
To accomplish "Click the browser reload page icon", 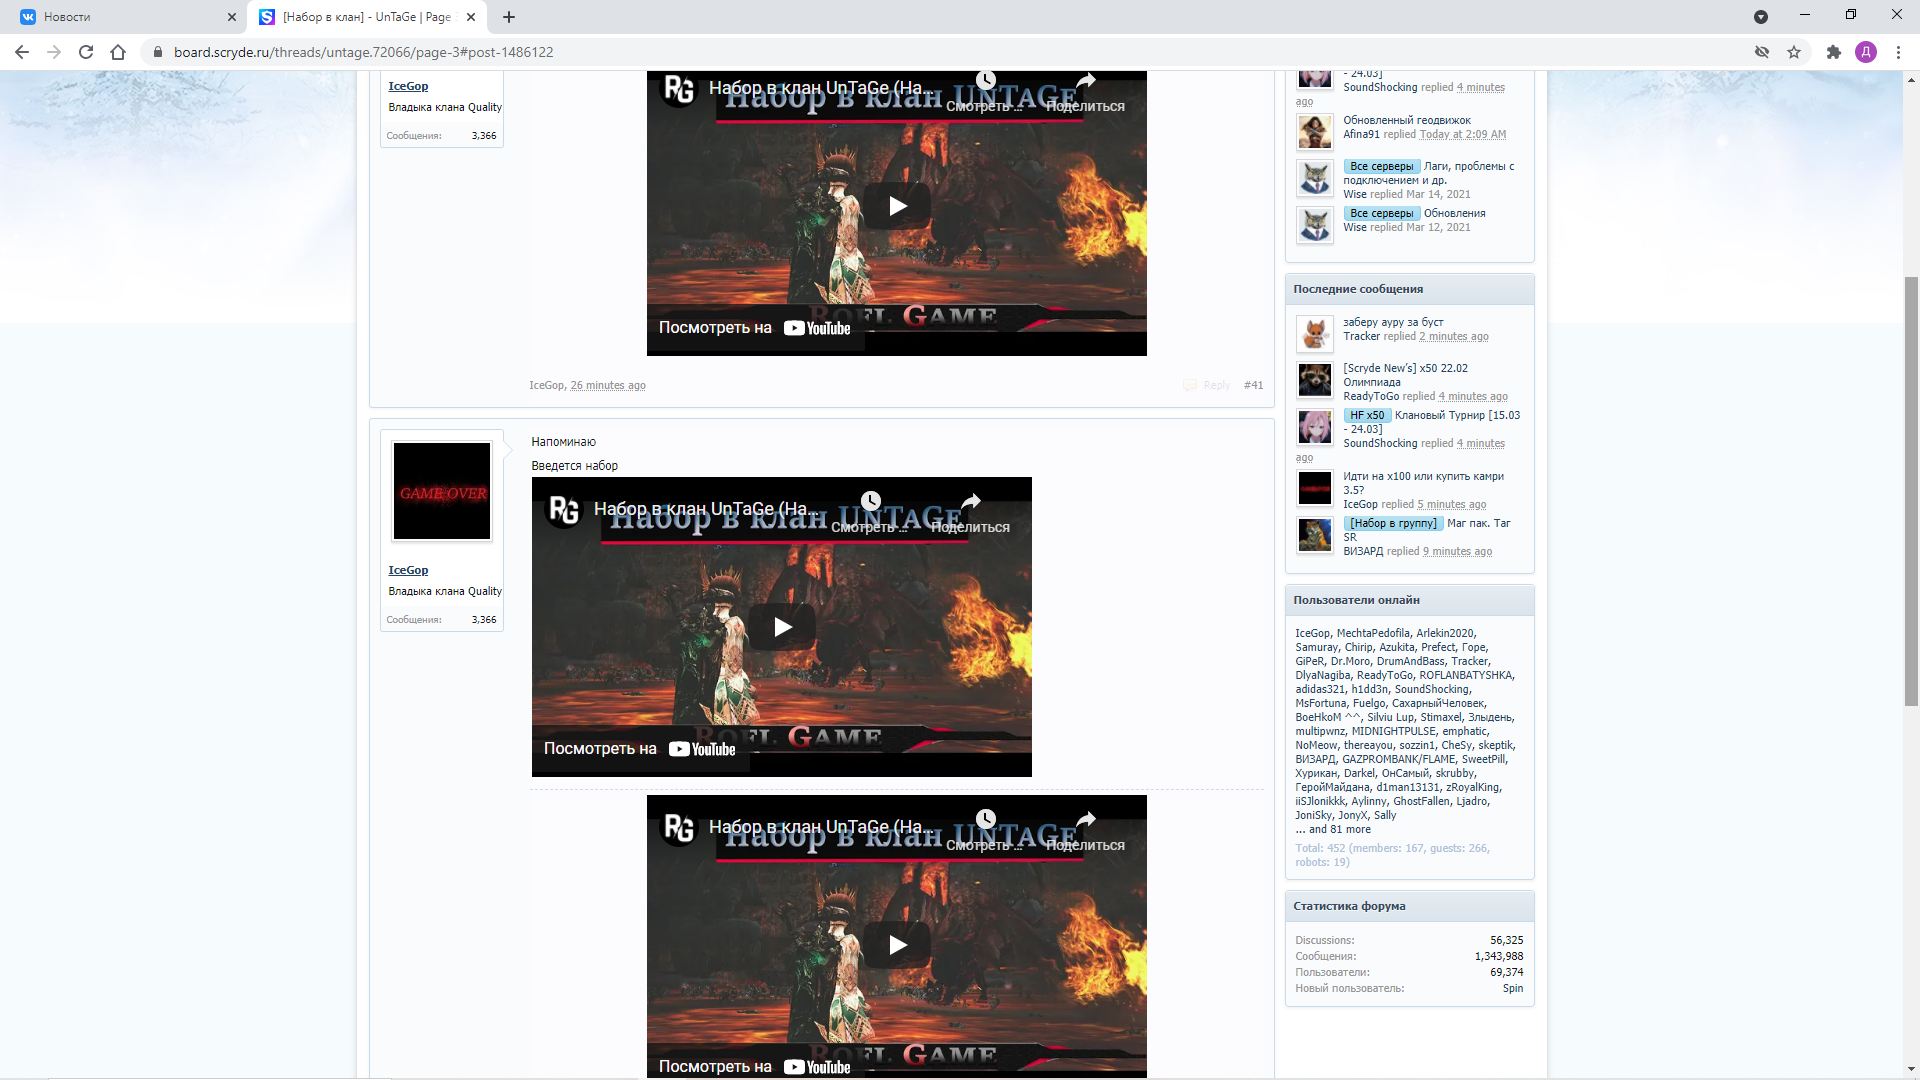I will [86, 52].
